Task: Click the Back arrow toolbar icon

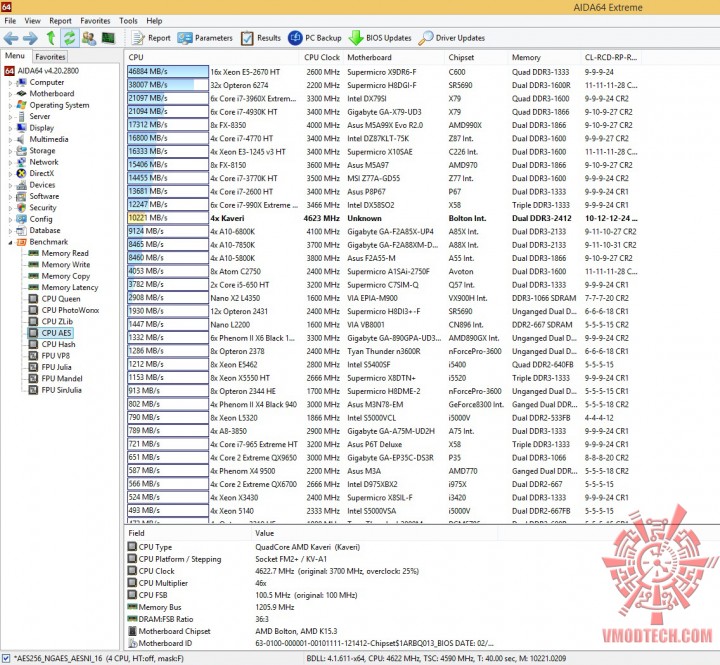Action: [x=11, y=38]
